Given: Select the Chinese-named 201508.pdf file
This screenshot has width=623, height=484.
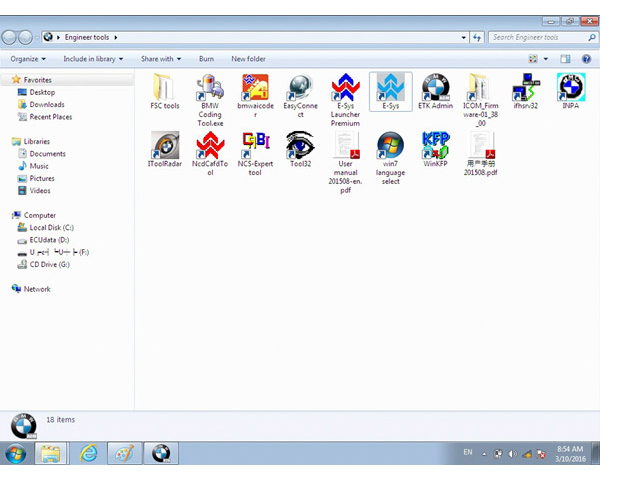Looking at the screenshot, I should [x=480, y=154].
